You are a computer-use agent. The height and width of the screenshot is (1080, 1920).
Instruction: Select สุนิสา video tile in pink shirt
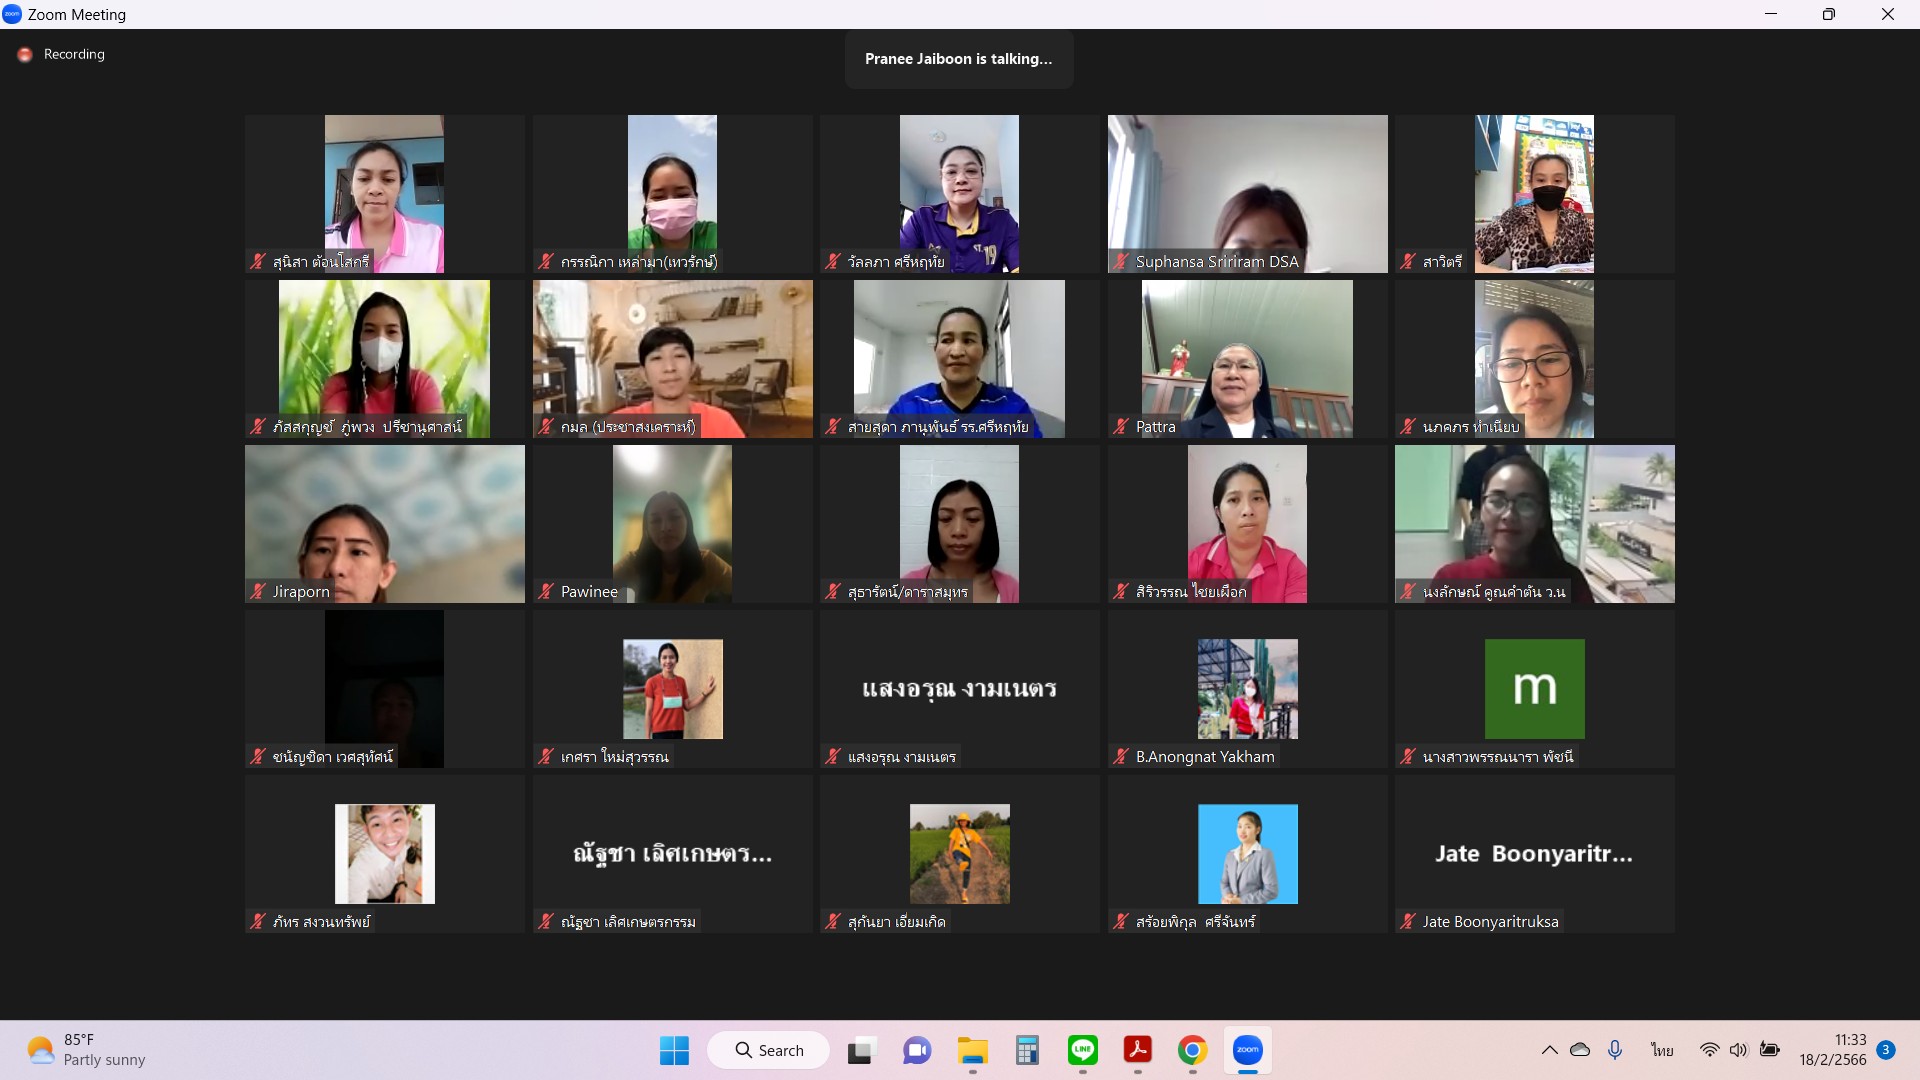[385, 194]
